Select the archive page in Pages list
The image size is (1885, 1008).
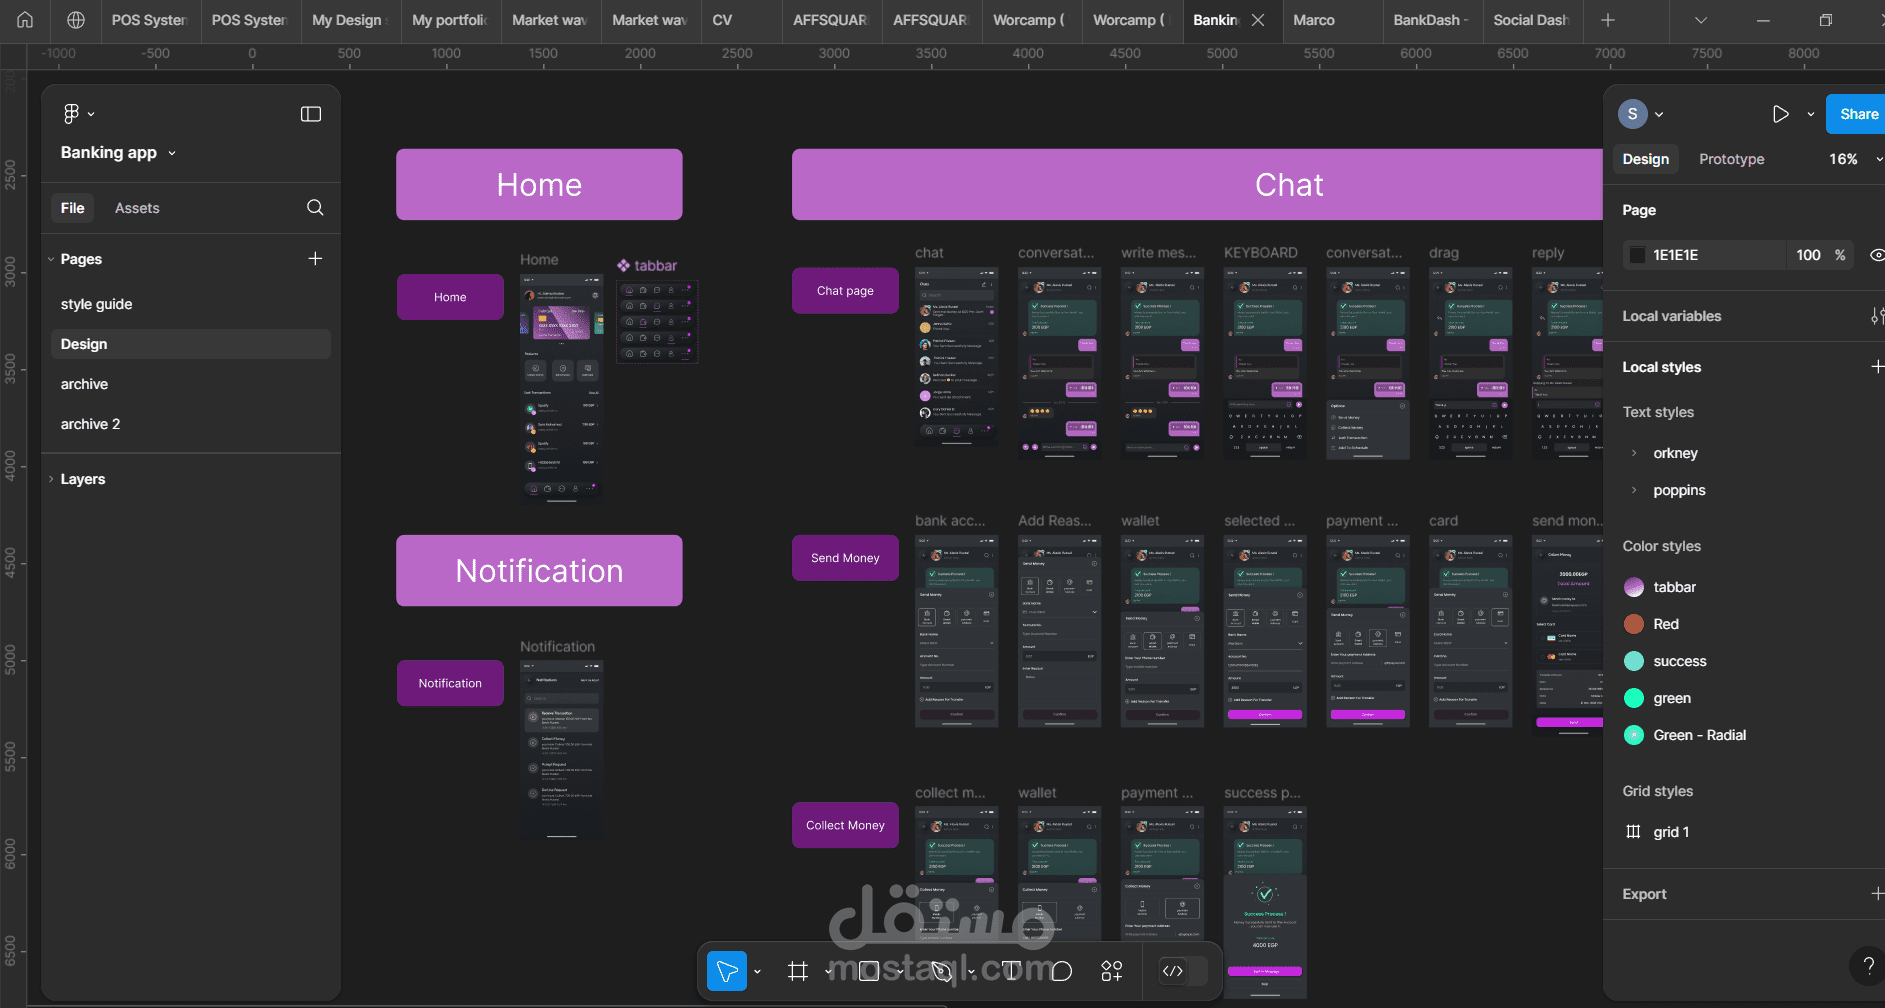tap(84, 383)
